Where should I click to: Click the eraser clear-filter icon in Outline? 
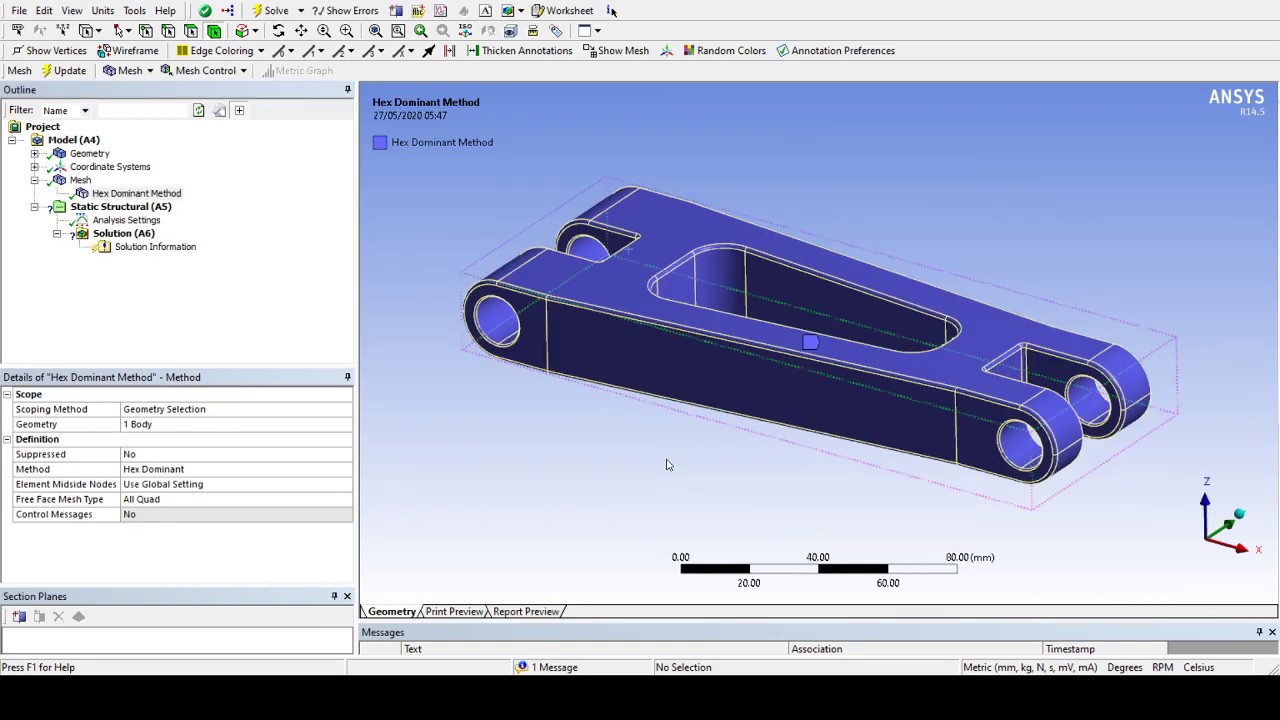click(219, 110)
